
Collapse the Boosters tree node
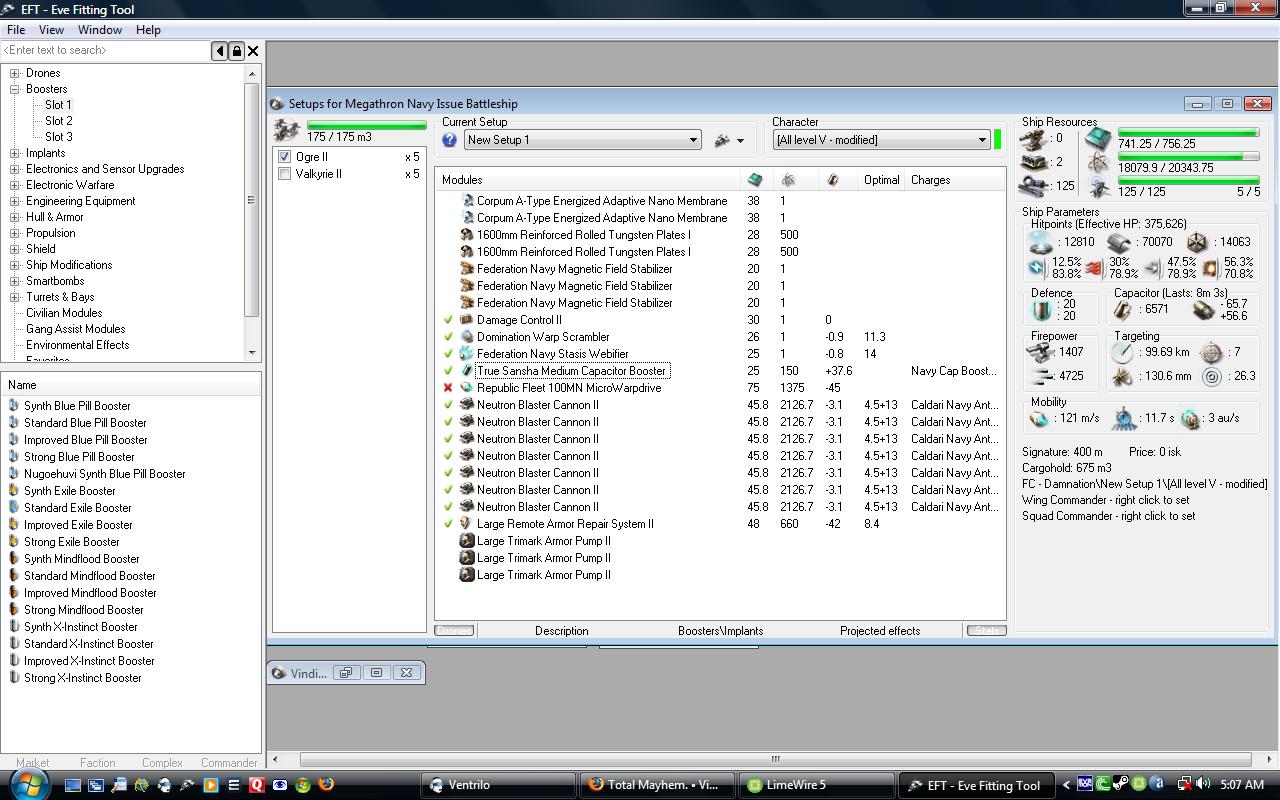tap(15, 89)
